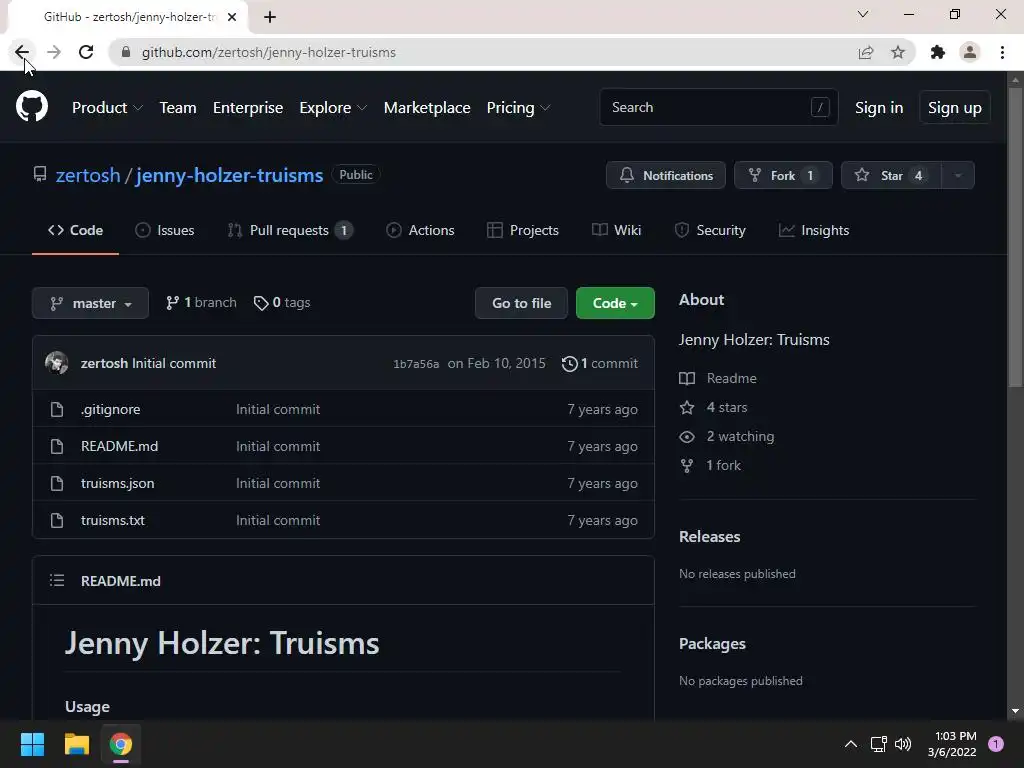Screen dimensions: 1024x768
Task: Open the Actions tab
Action: pyautogui.click(x=420, y=230)
